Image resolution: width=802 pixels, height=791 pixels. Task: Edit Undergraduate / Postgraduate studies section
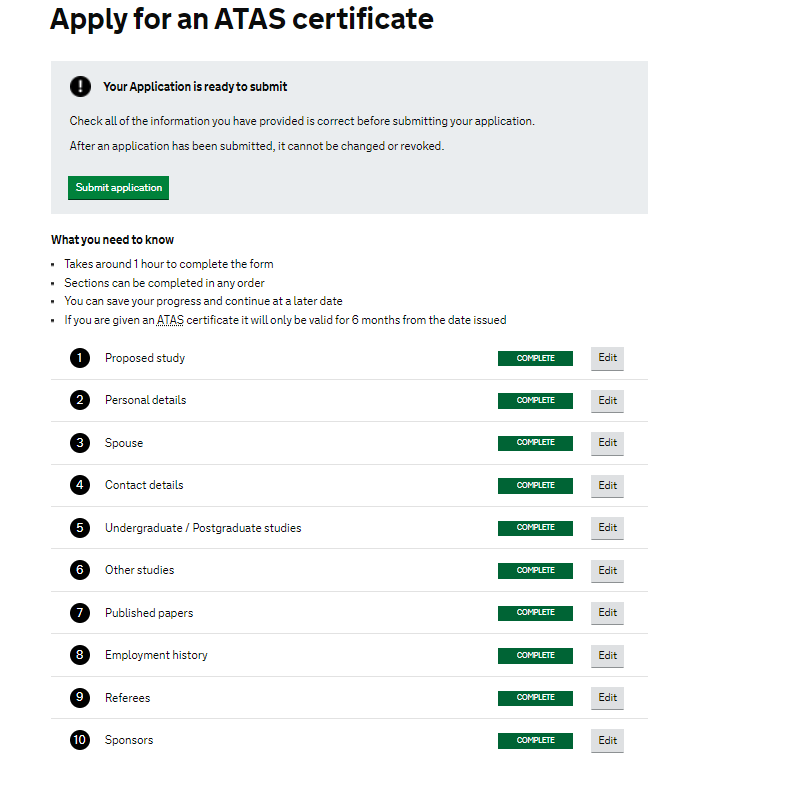607,527
